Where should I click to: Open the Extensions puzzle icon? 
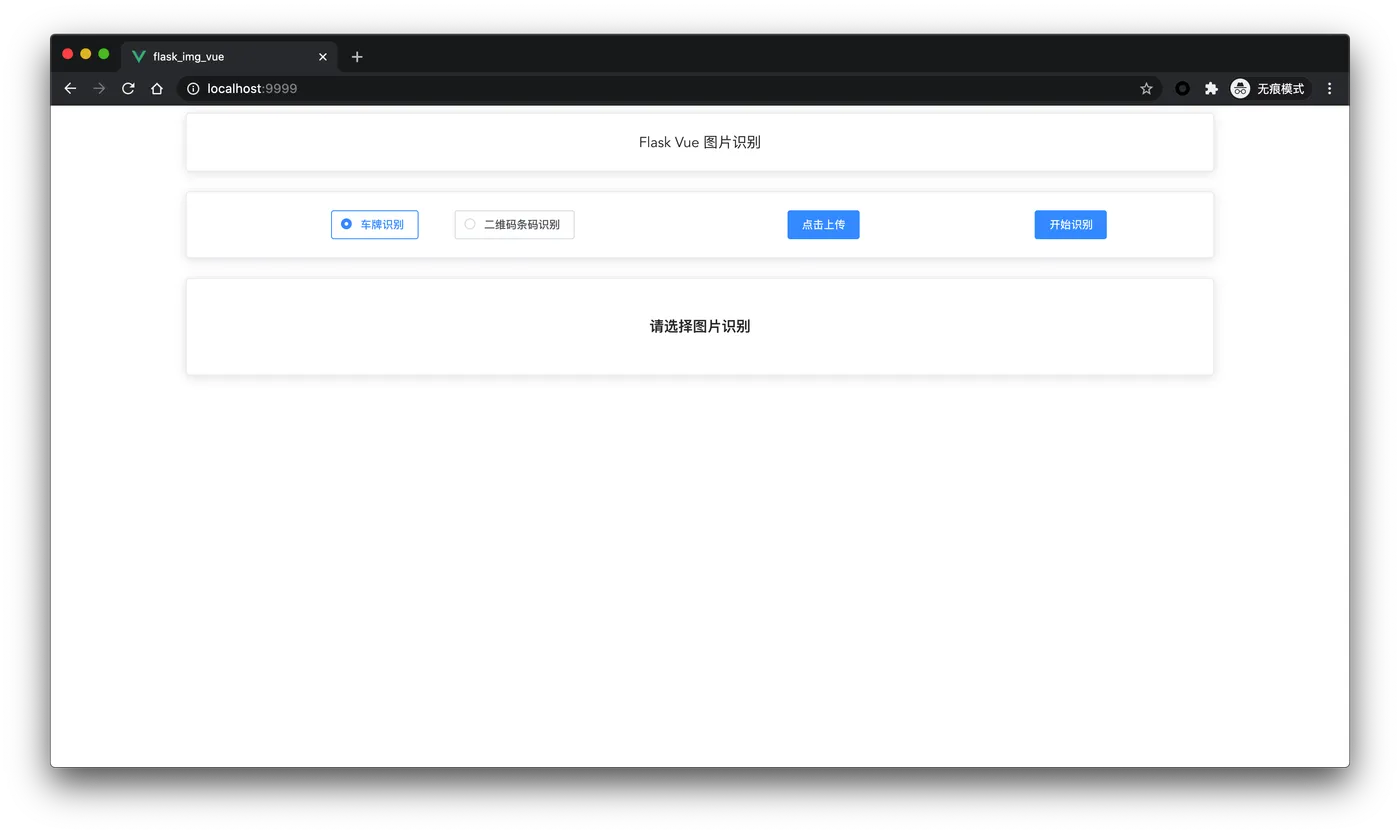coord(1211,89)
